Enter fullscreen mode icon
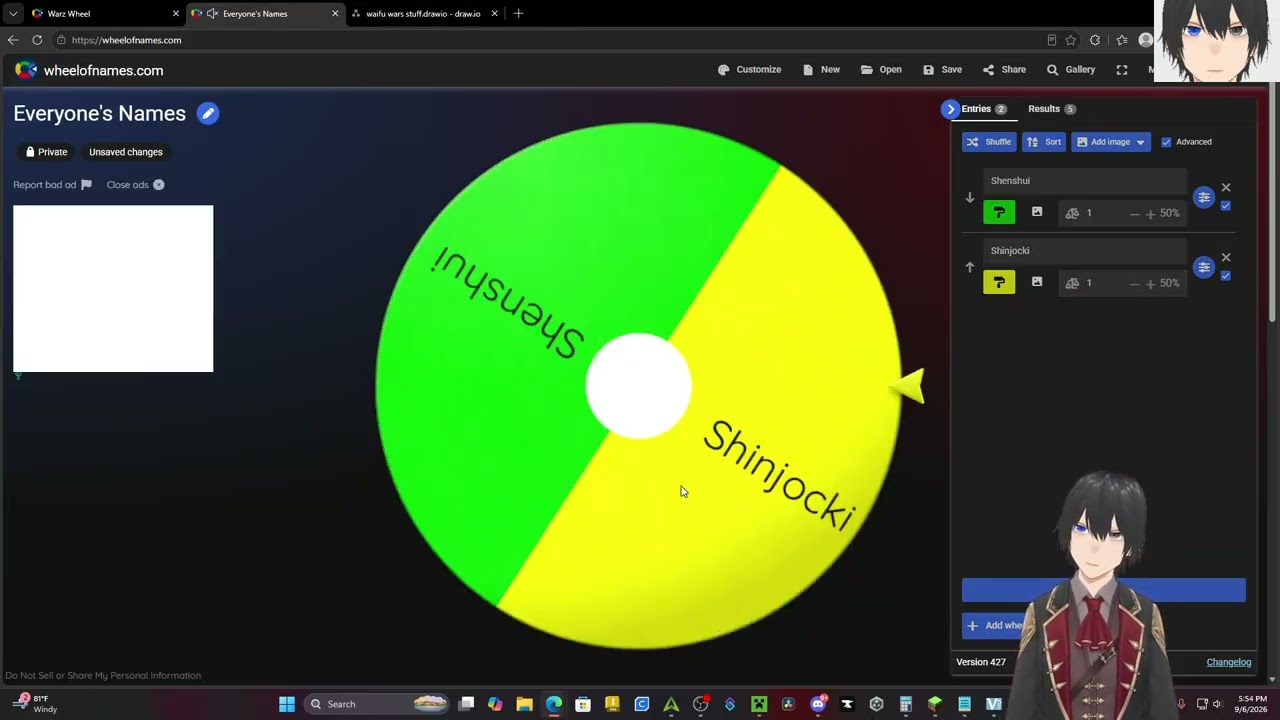 1122,70
